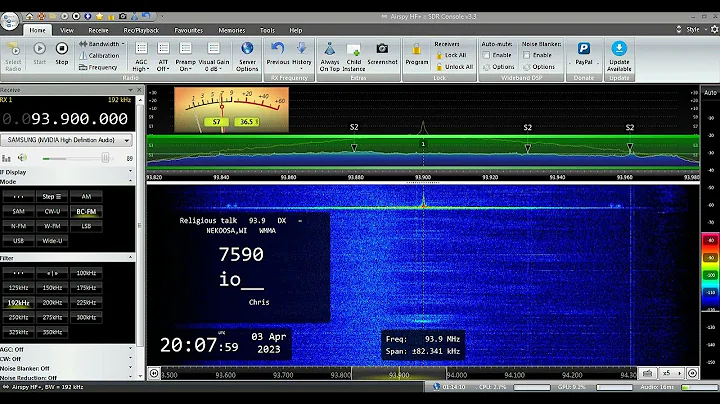Click the Start radio play icon
The image size is (720, 404).
click(x=39, y=49)
